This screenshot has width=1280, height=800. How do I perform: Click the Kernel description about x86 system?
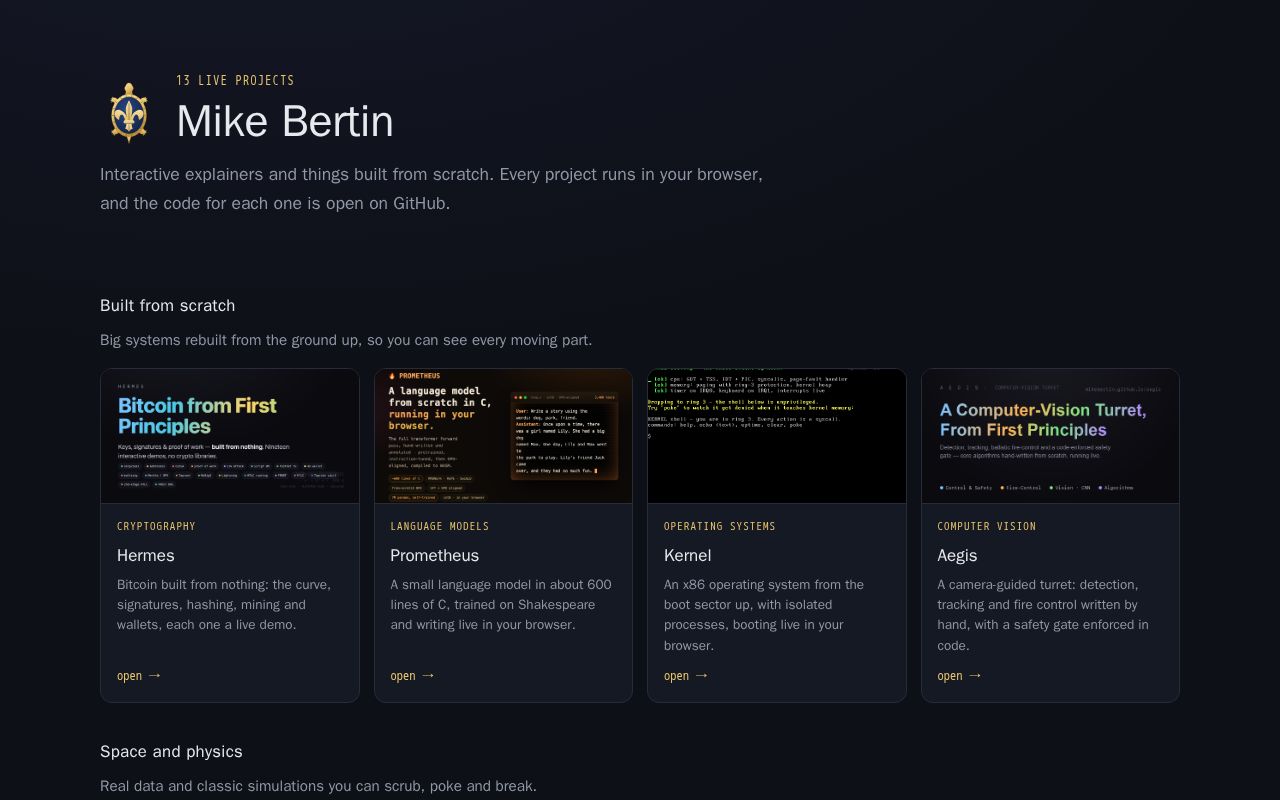pos(764,615)
